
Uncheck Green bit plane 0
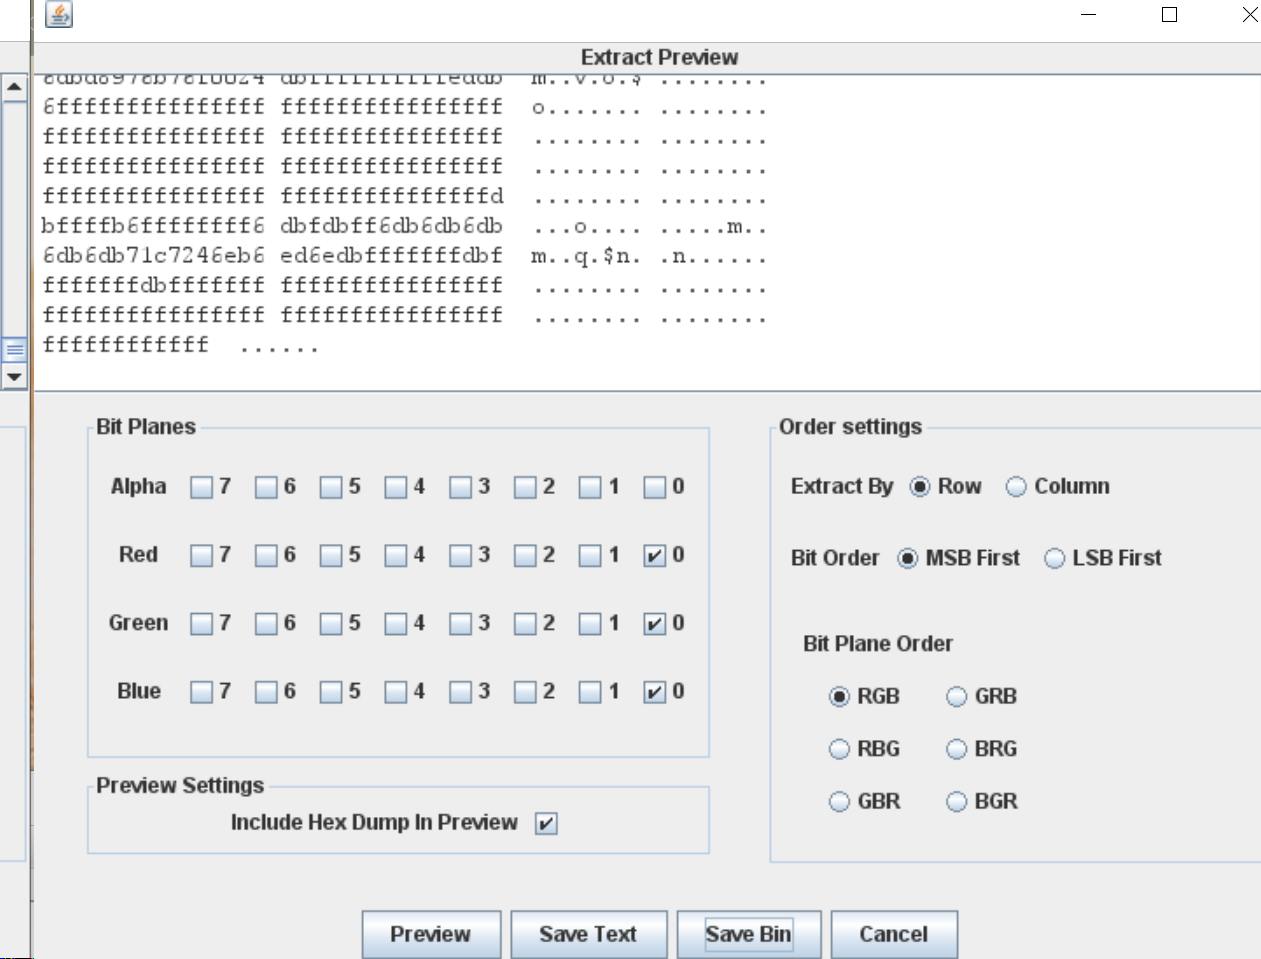click(654, 624)
